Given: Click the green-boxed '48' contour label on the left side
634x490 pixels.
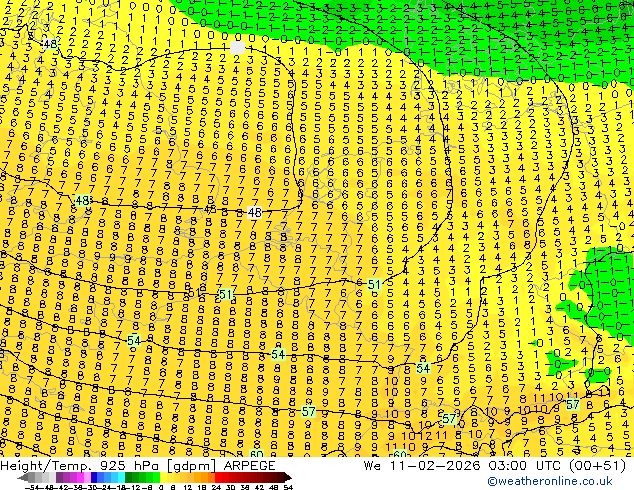Looking at the screenshot, I should (82, 201).
